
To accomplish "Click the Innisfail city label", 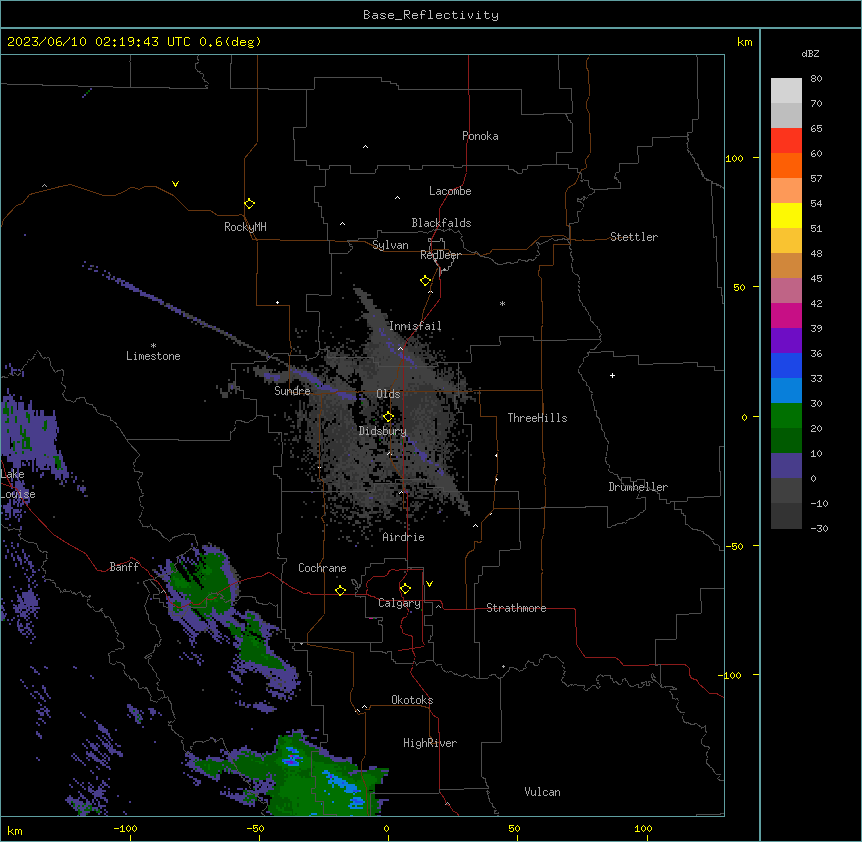I will (415, 326).
